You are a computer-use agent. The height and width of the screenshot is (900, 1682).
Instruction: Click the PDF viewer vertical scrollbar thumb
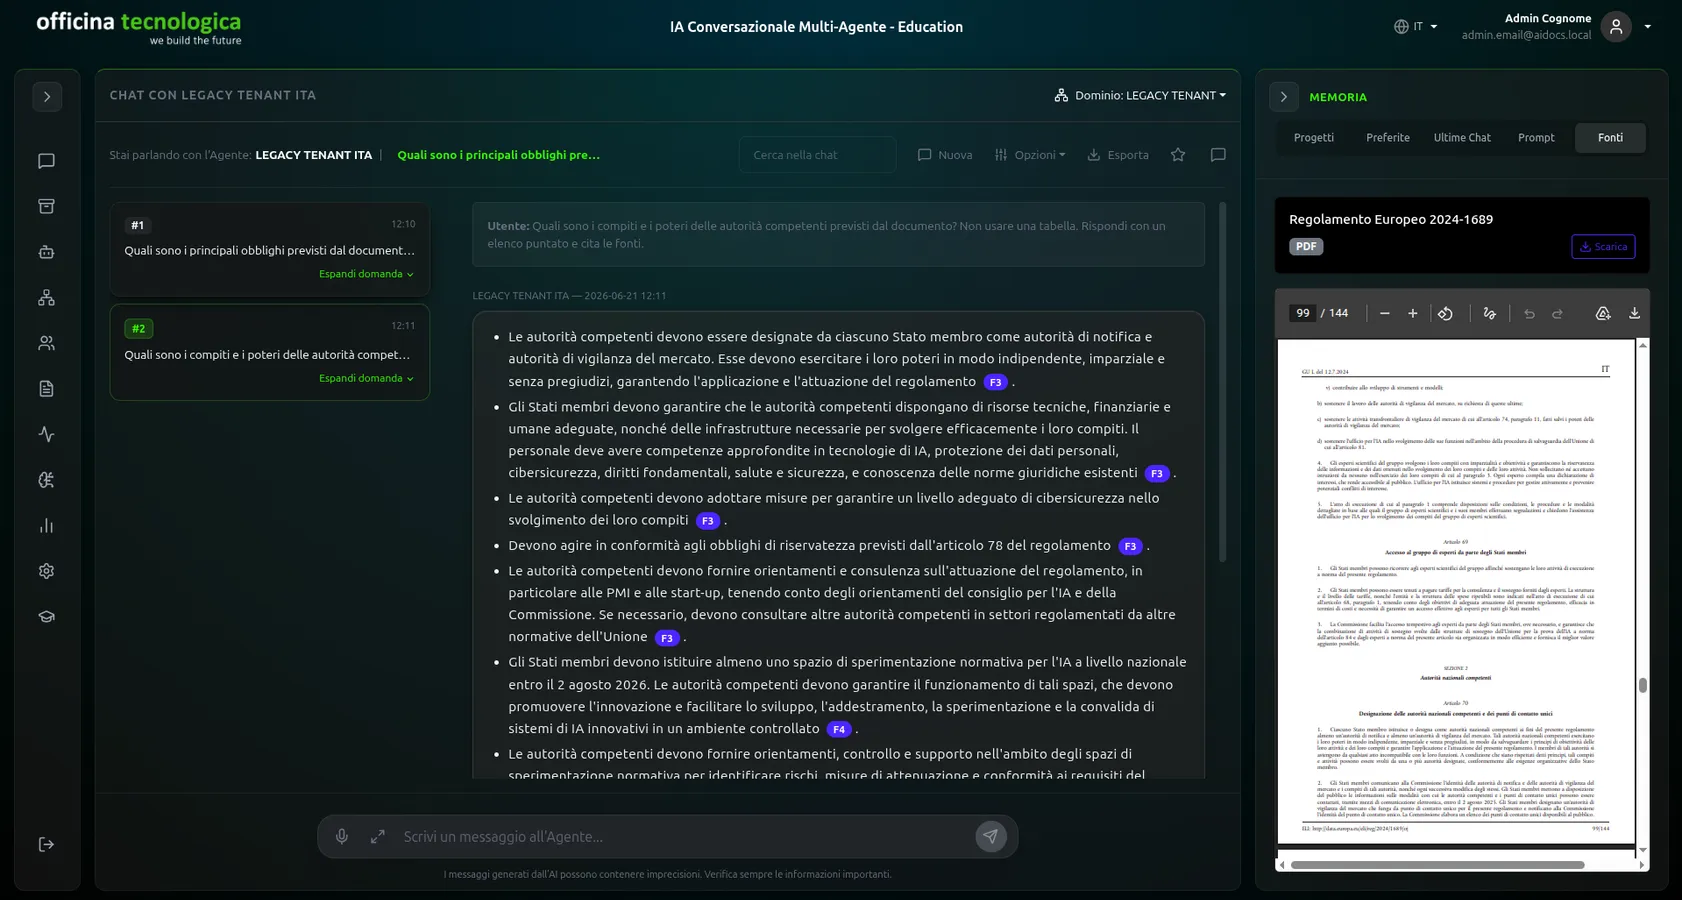1642,685
